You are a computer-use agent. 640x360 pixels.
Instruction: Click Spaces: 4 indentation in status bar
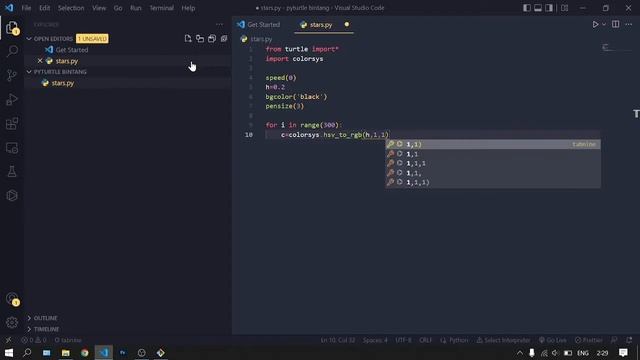[375, 340]
